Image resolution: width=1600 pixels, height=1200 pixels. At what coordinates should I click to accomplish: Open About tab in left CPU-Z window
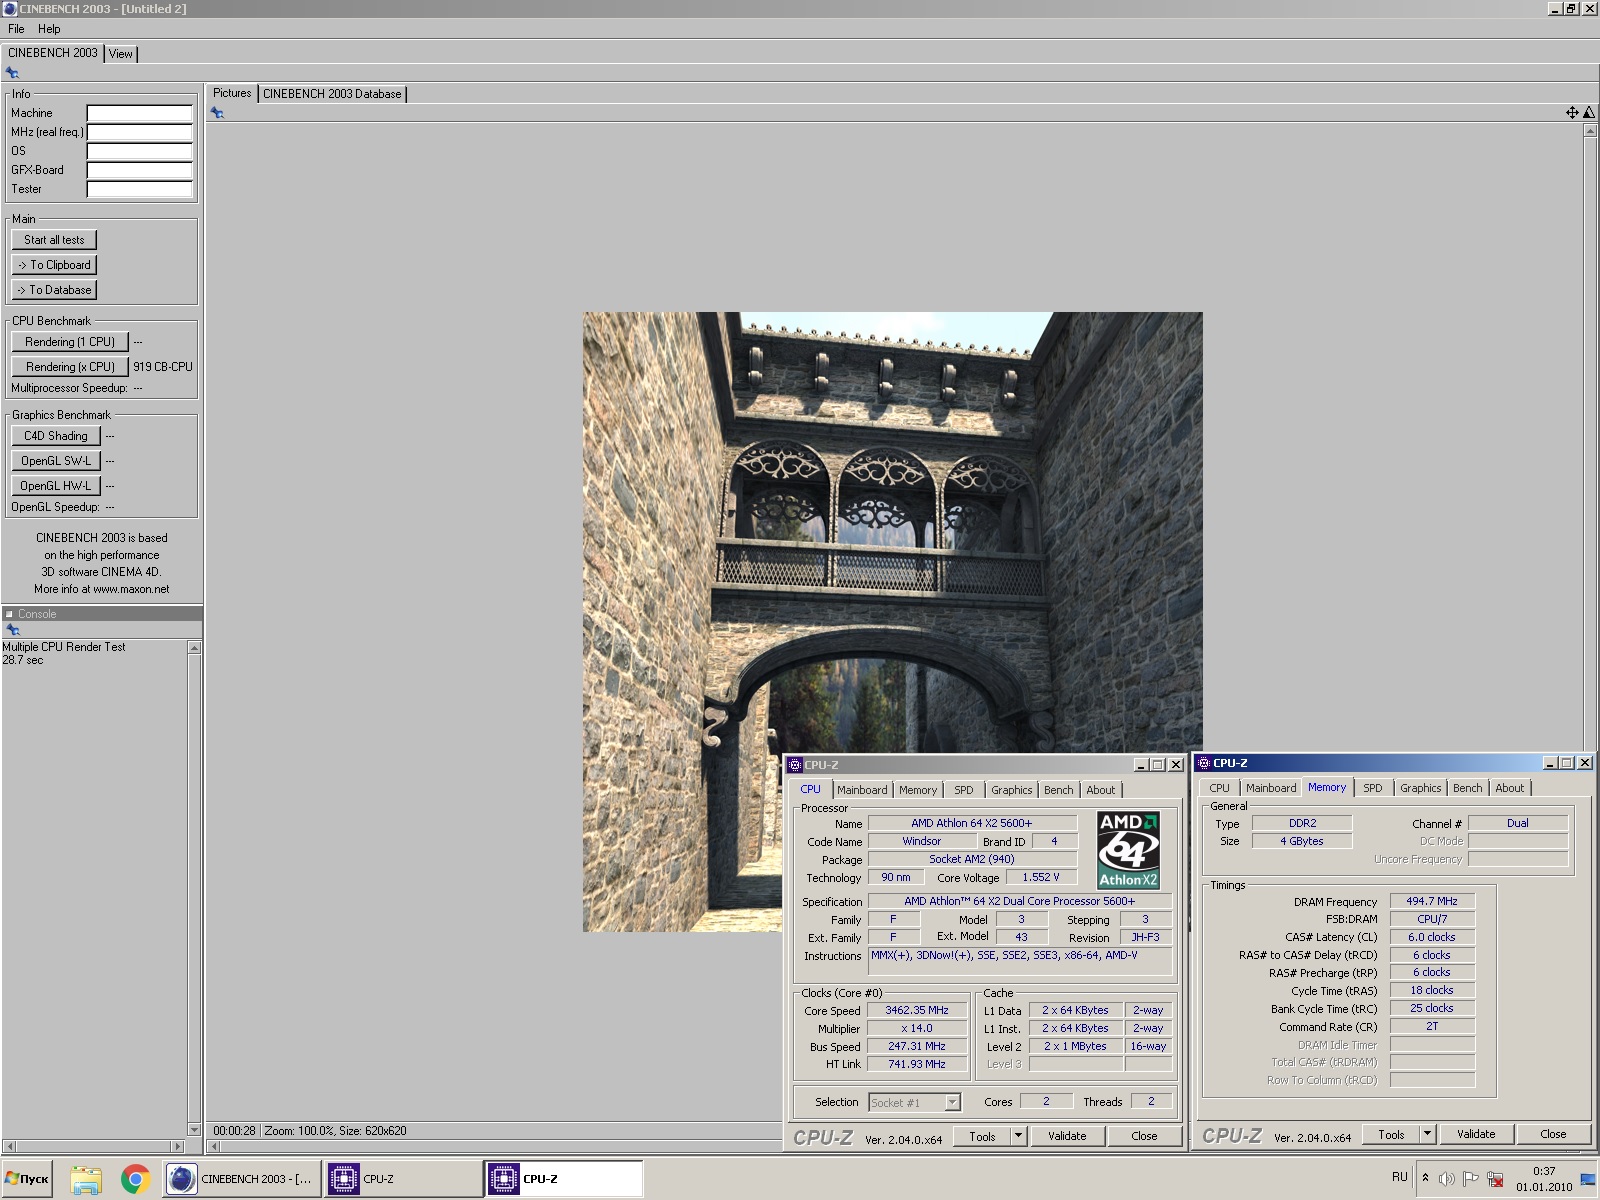point(1101,790)
